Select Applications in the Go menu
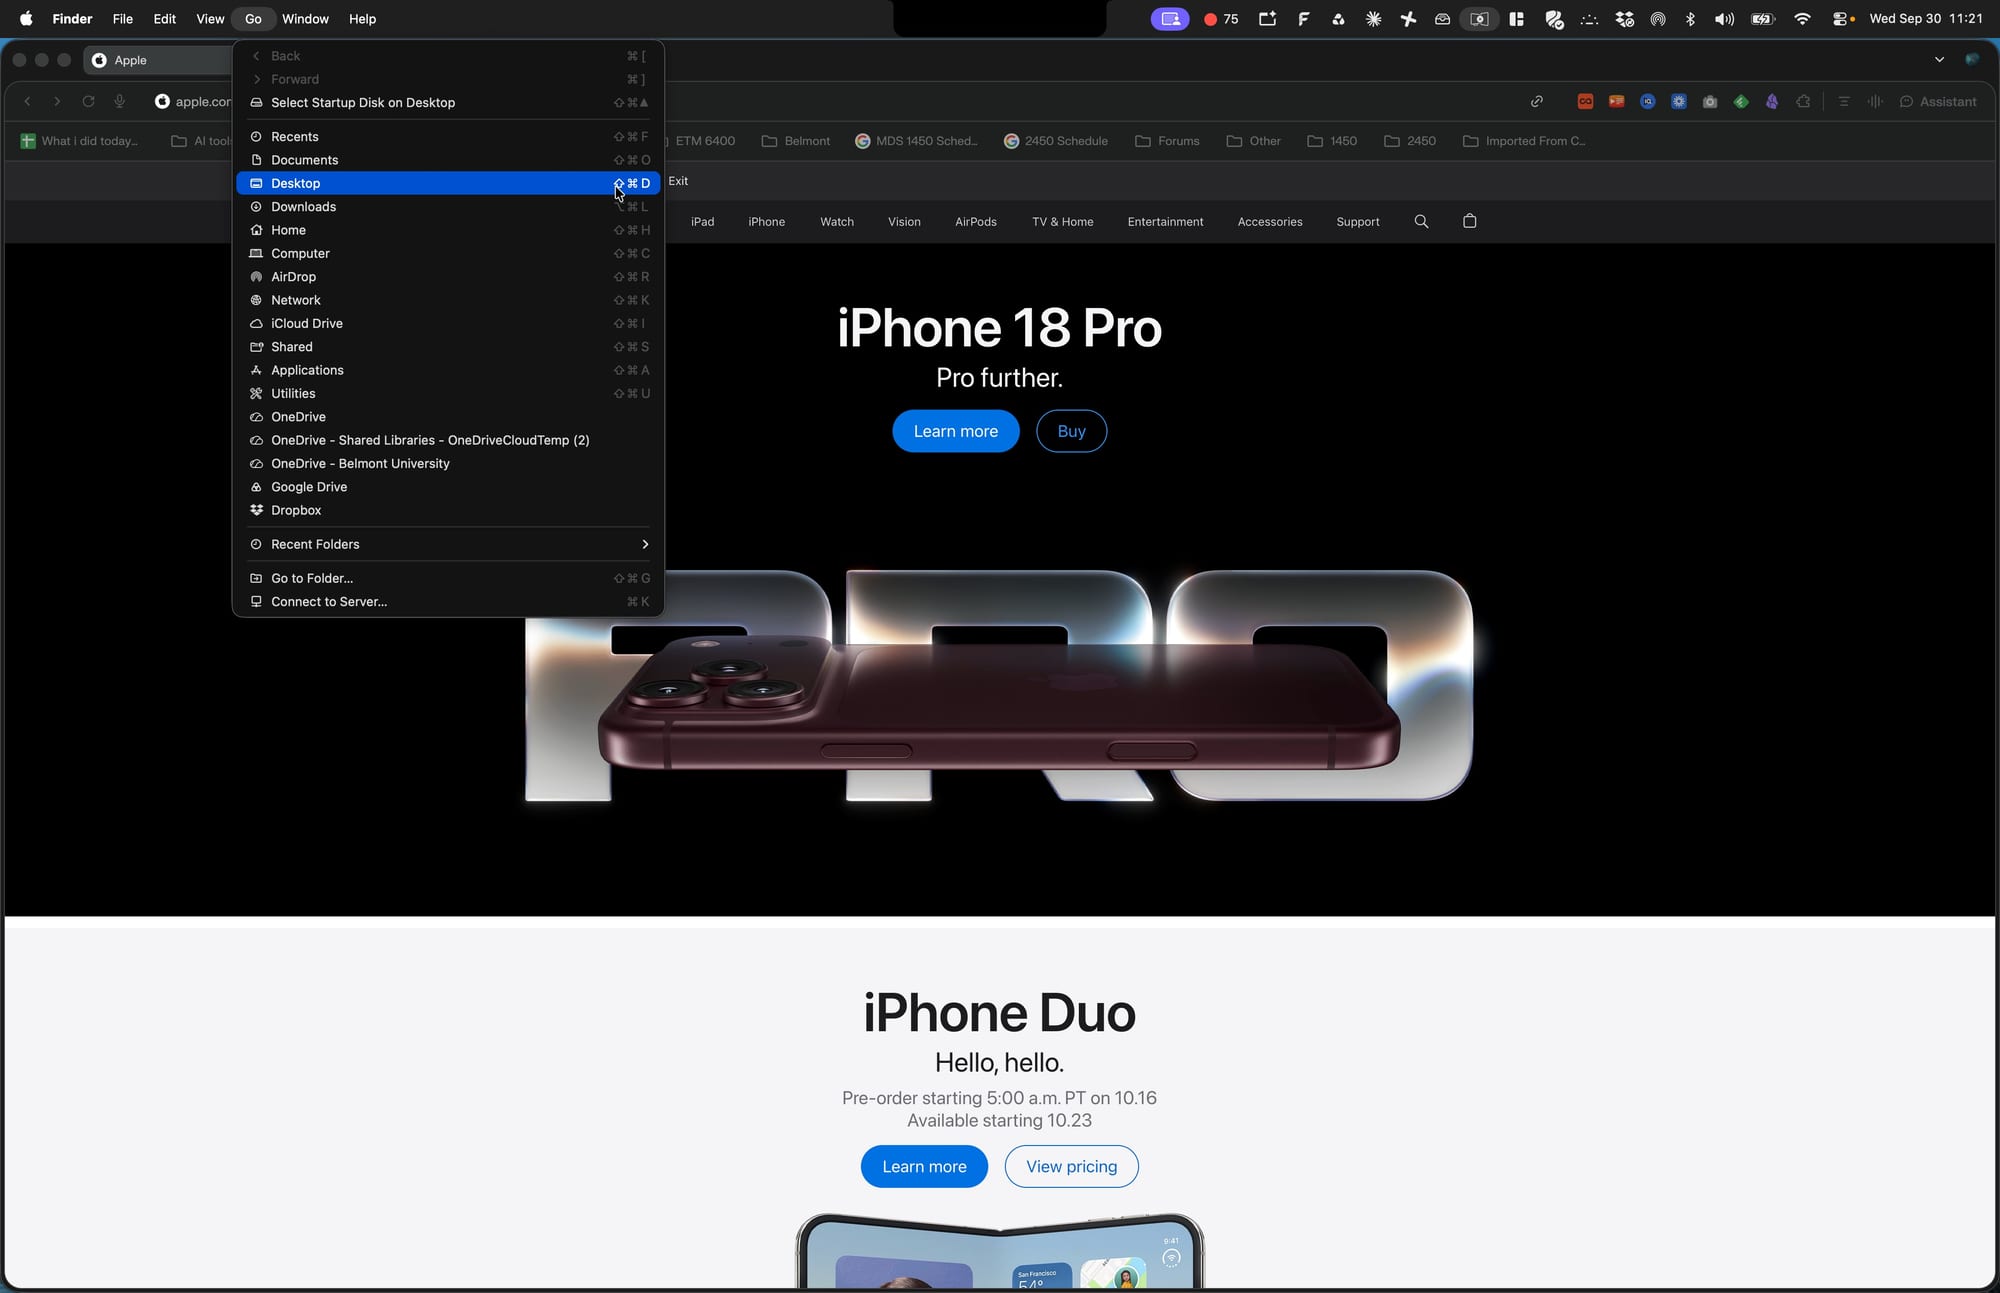Screen dimensions: 2000x1293 [x=448, y=370]
